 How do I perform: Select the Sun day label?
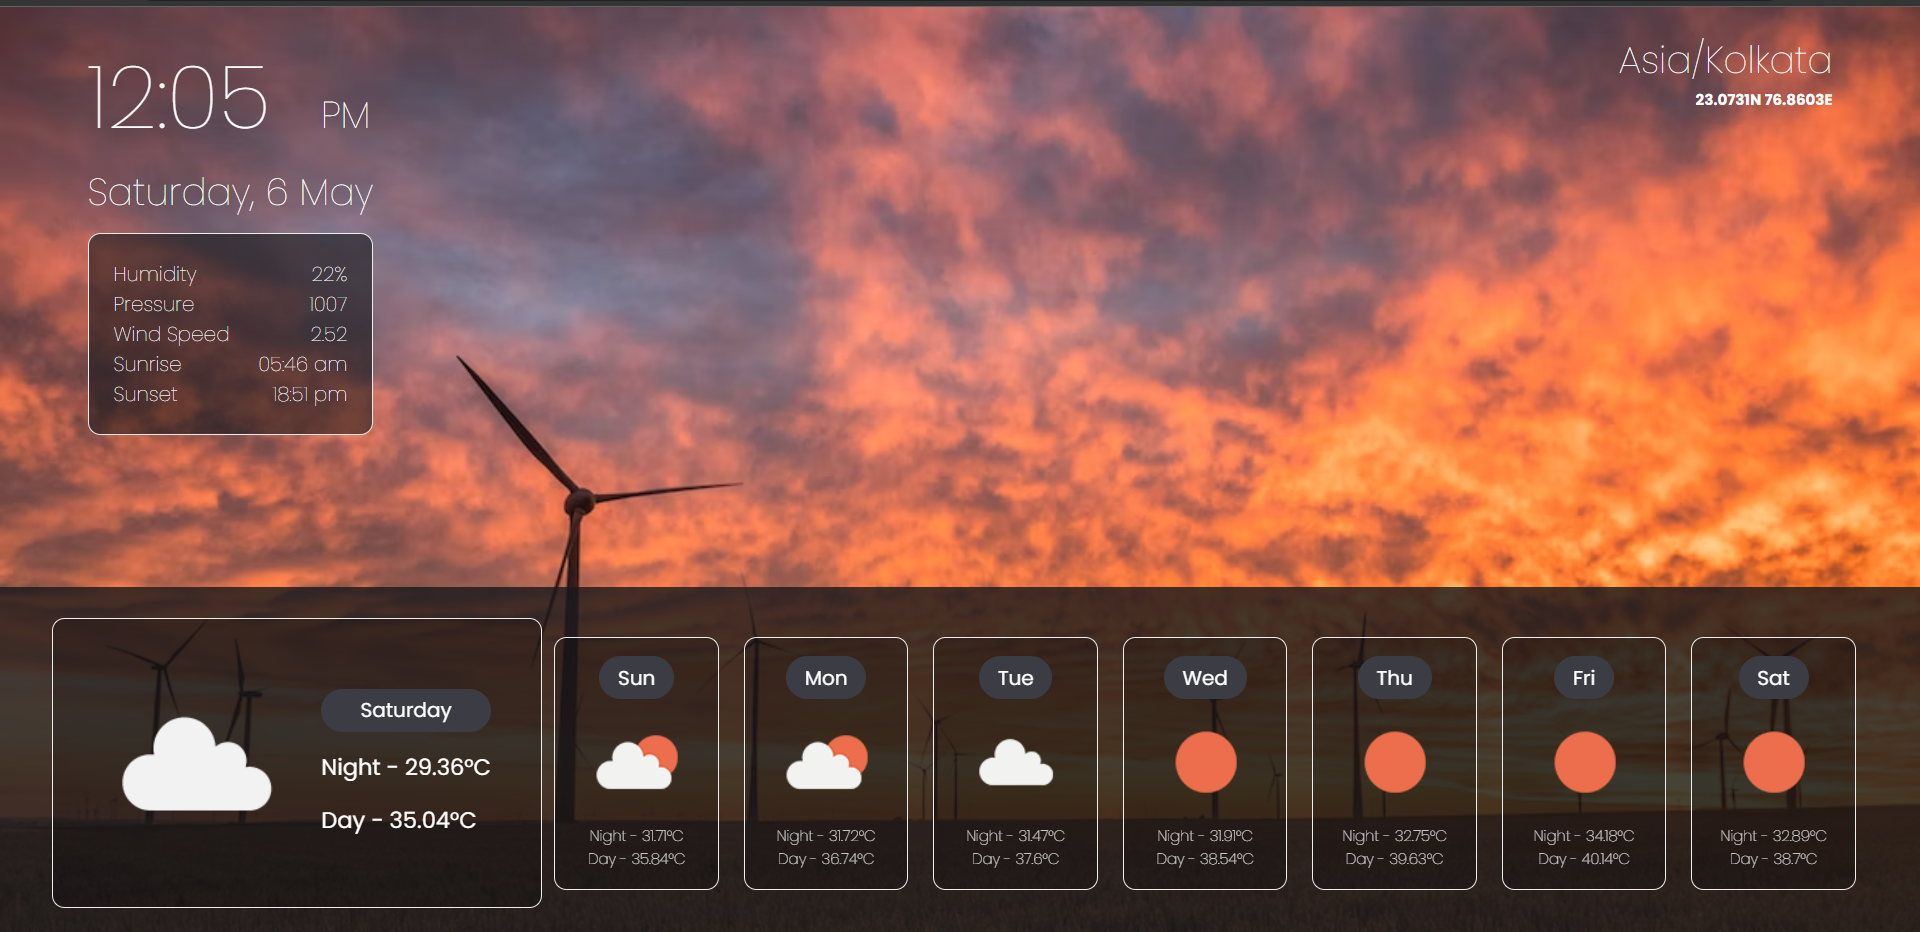636,678
